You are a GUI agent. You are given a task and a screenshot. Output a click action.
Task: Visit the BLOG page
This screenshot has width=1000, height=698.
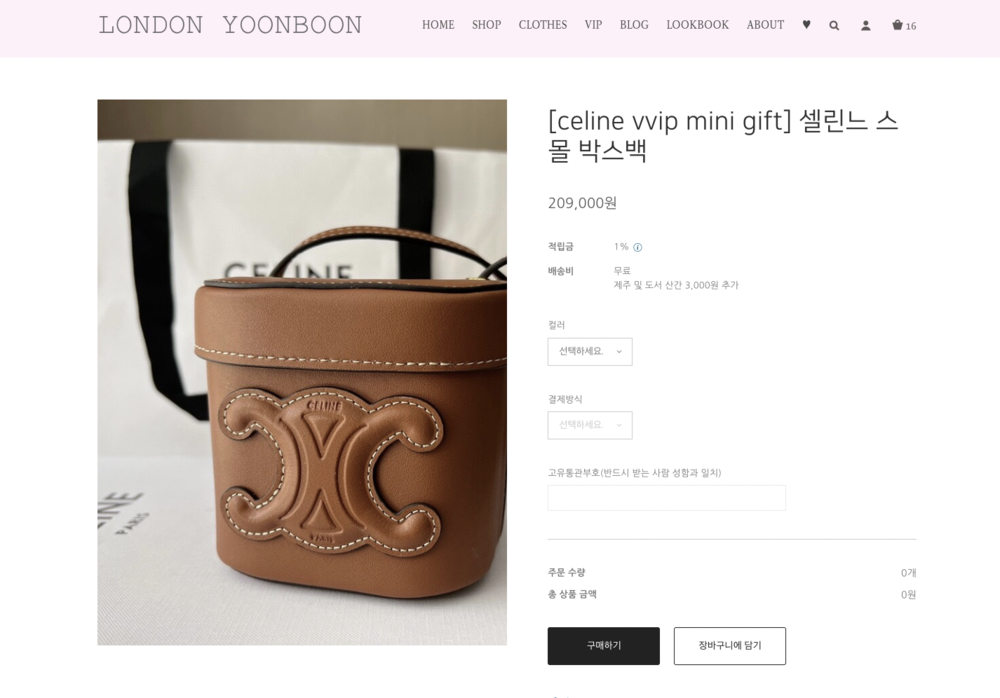pos(634,25)
